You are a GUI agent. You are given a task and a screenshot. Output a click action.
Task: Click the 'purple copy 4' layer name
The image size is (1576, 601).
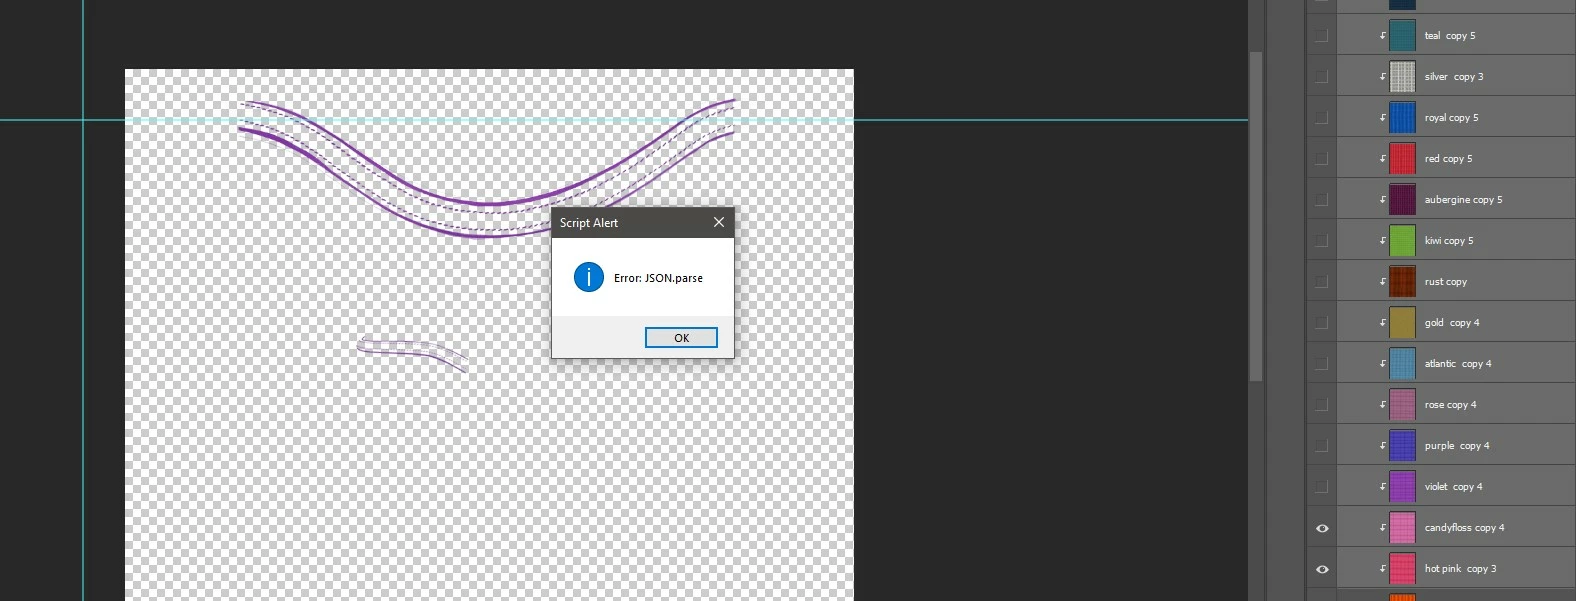coord(1457,446)
